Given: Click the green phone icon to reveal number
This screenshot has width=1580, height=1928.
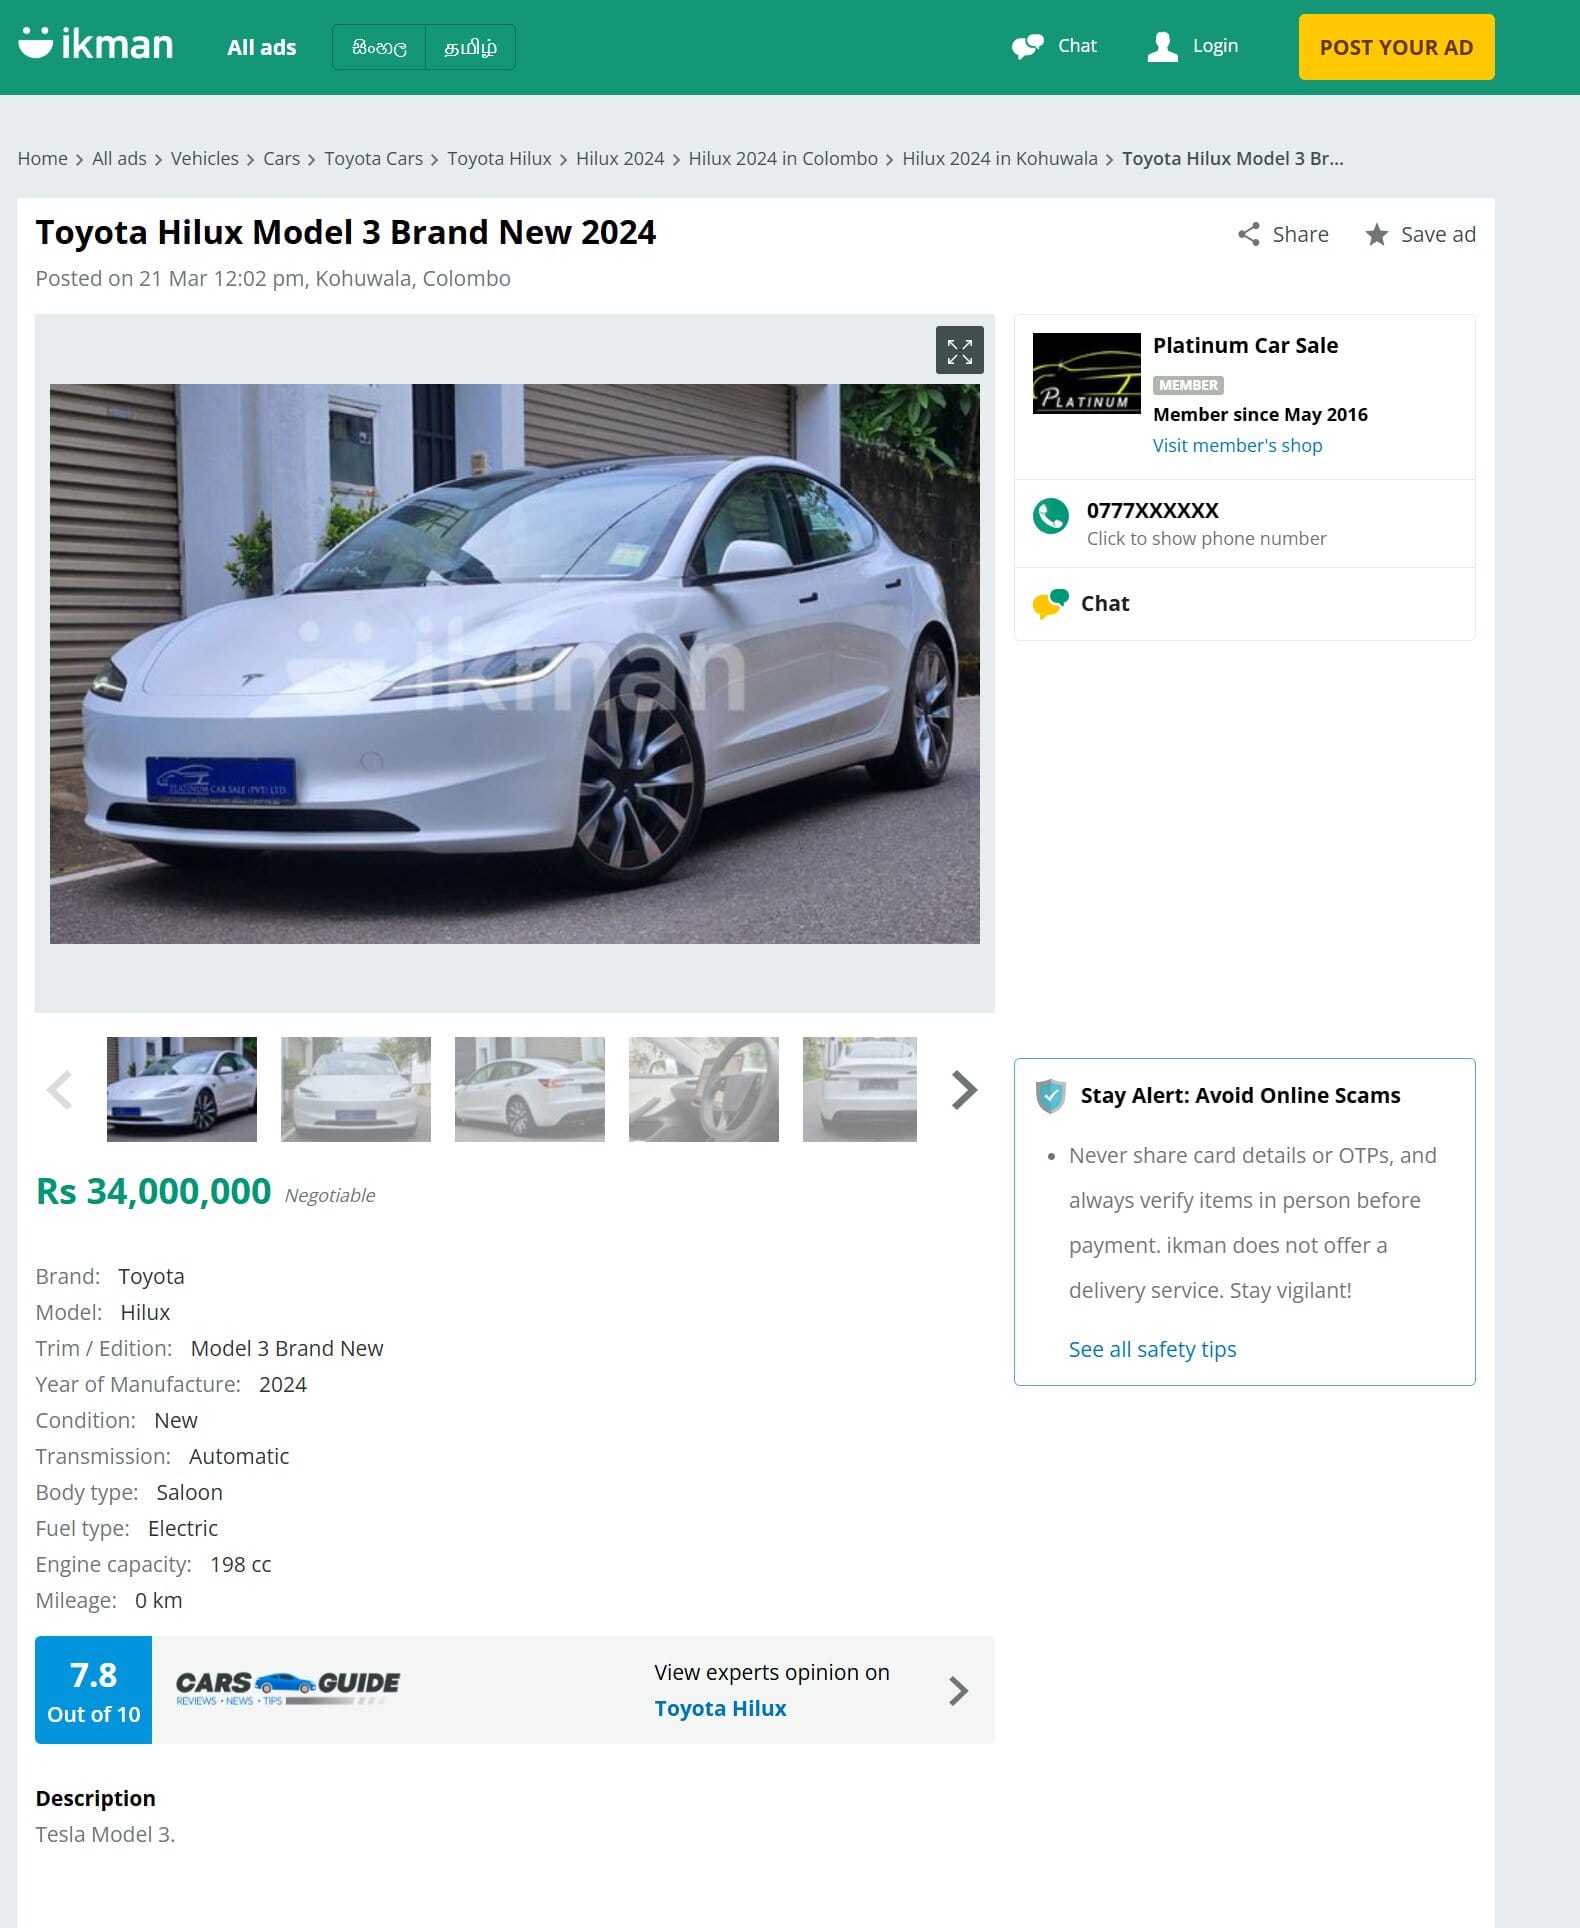Looking at the screenshot, I should 1050,516.
